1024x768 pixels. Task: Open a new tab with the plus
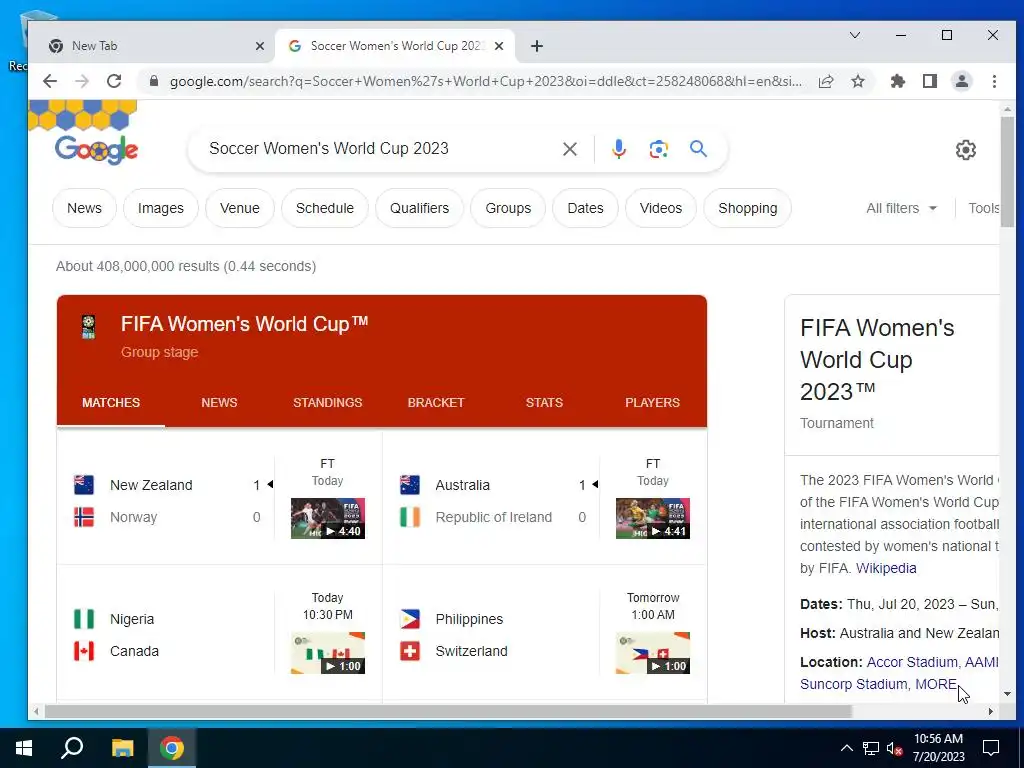pos(537,46)
